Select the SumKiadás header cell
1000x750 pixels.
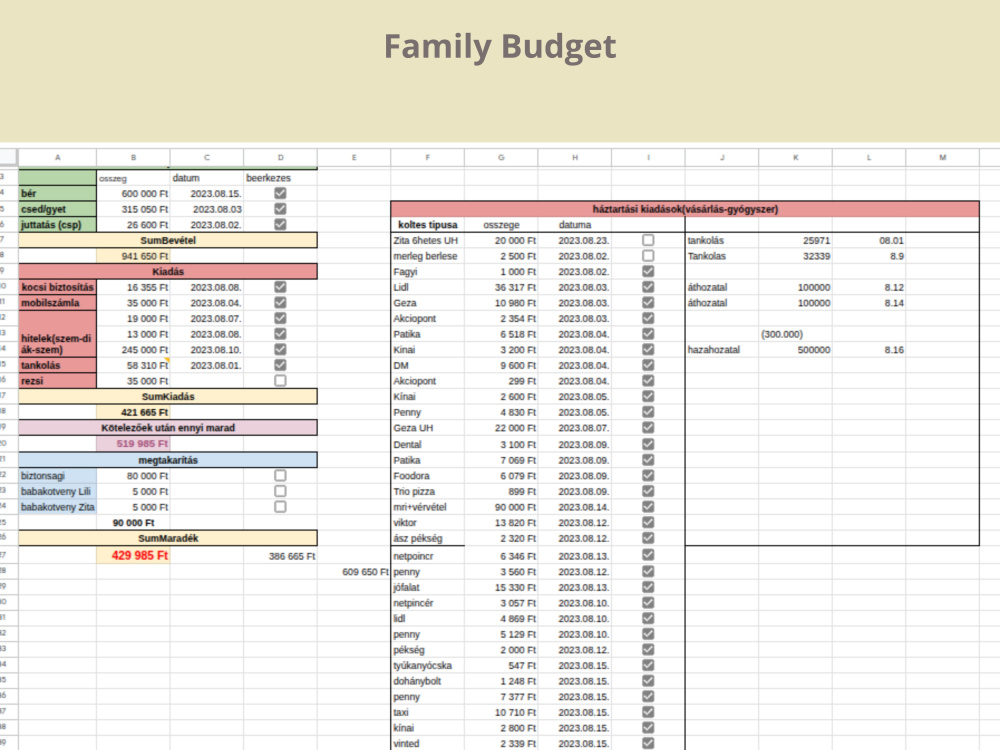168,397
